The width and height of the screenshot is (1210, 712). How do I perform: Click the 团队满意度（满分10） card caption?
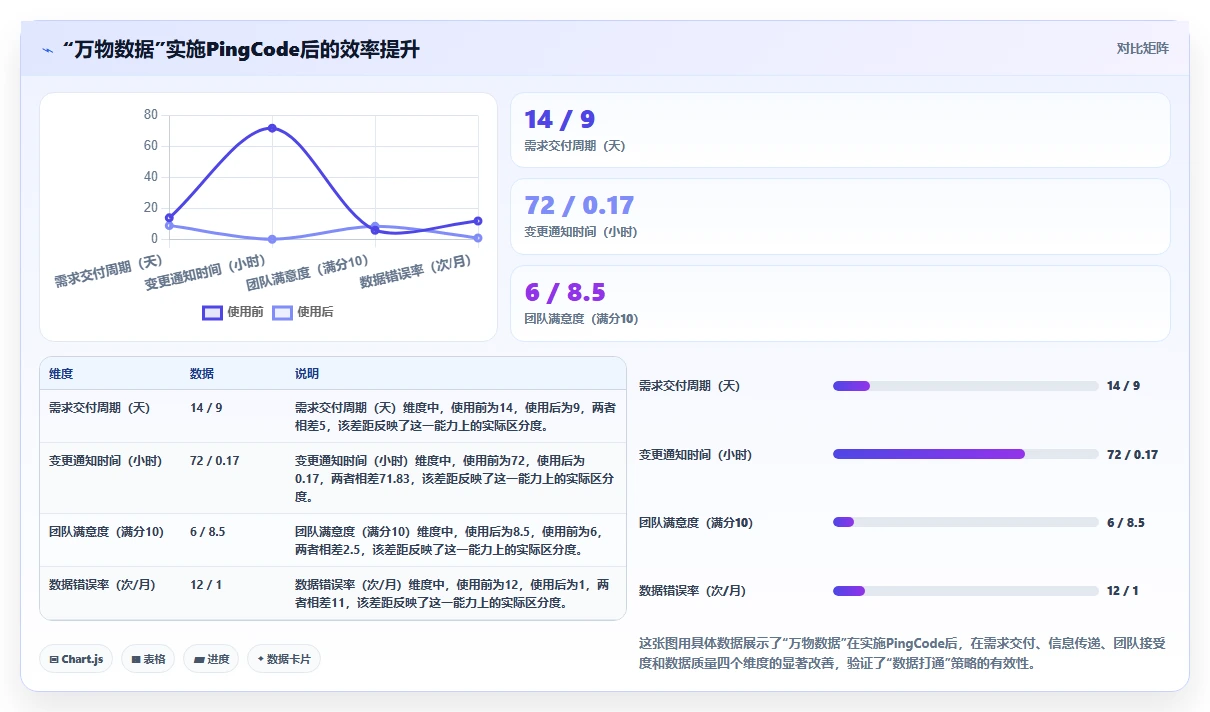coord(581,319)
